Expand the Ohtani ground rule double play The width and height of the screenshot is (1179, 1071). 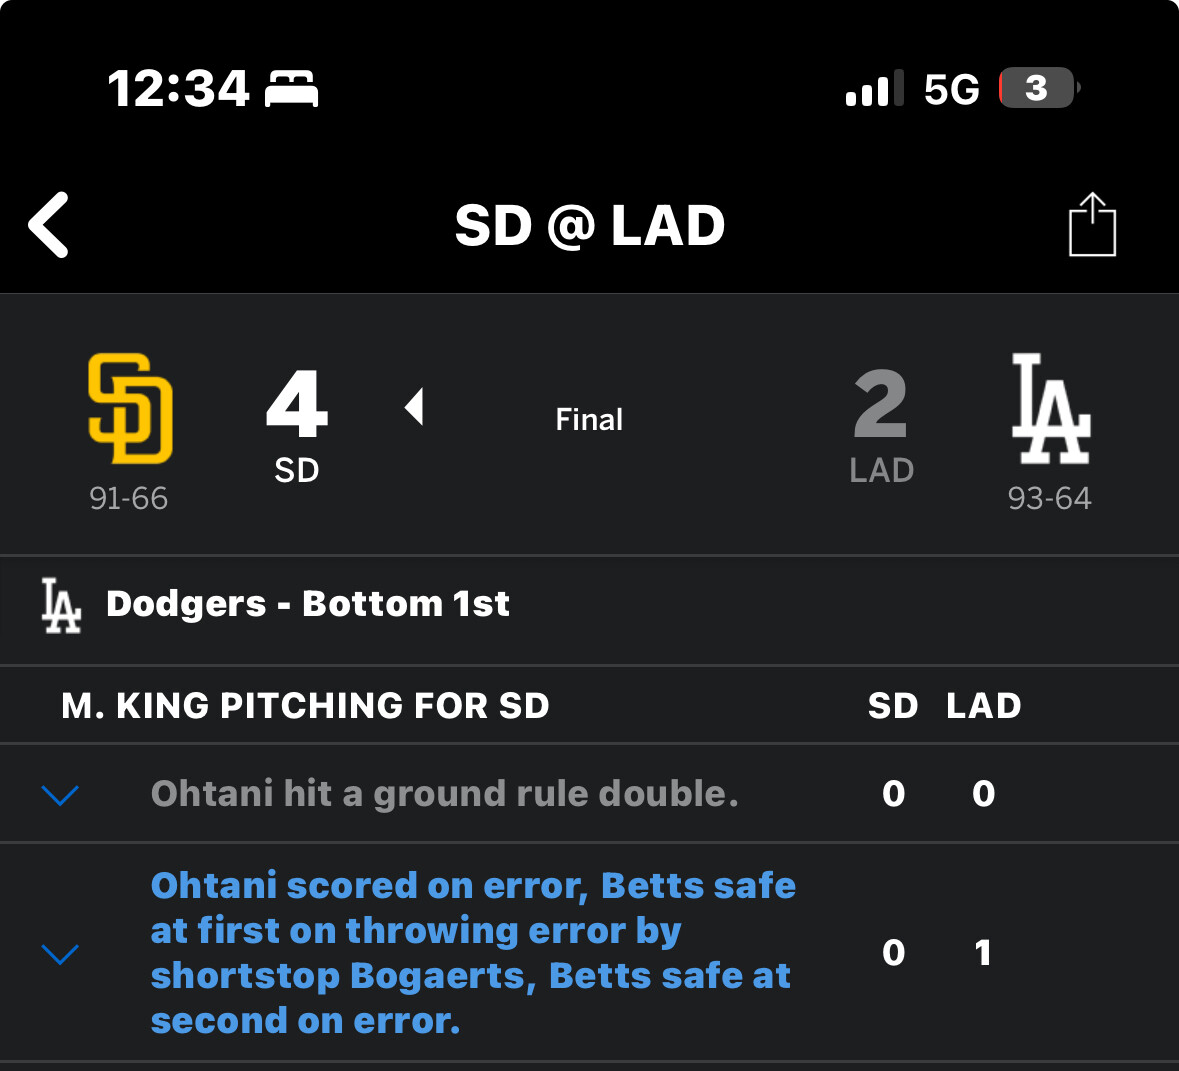click(61, 795)
